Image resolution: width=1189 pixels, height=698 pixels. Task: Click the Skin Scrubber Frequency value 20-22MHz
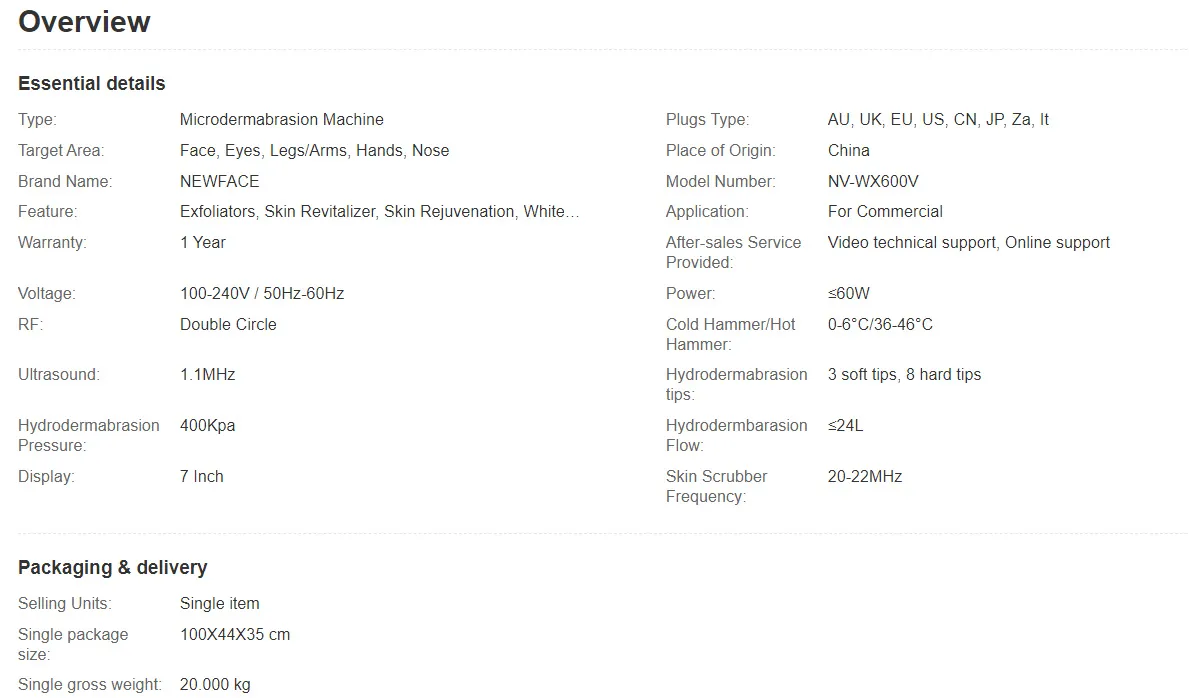coord(865,477)
